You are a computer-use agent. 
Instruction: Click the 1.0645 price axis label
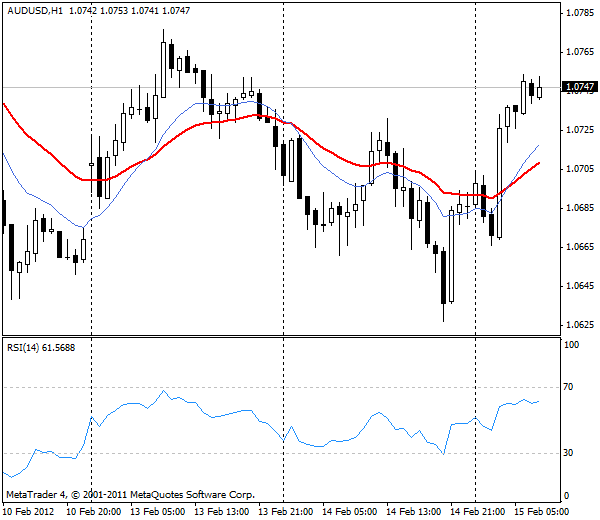pyautogui.click(x=580, y=286)
